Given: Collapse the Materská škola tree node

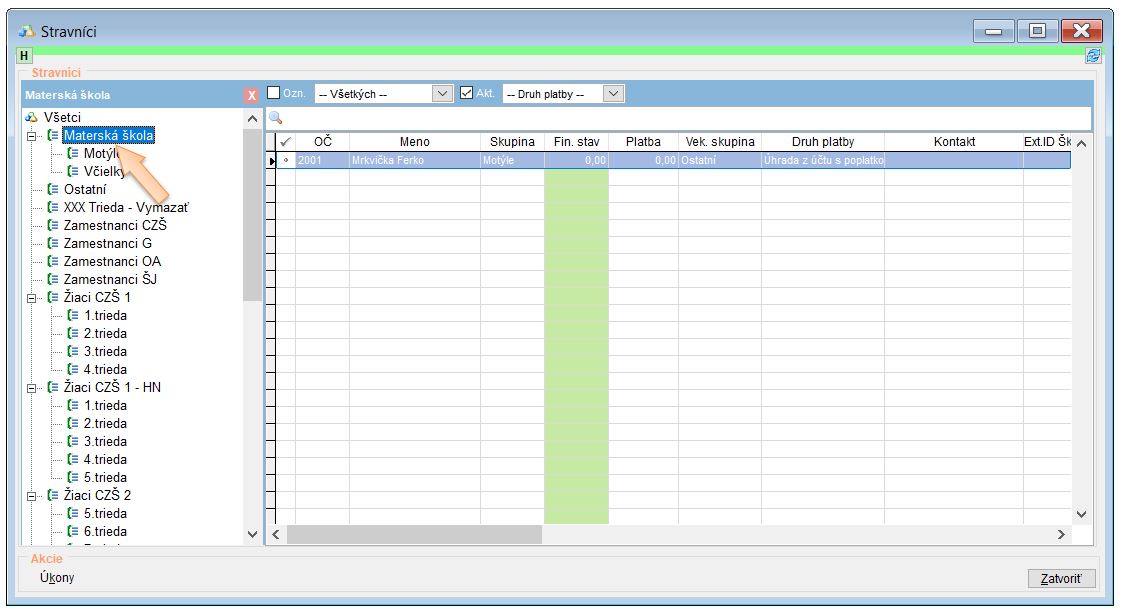Looking at the screenshot, I should point(32,136).
